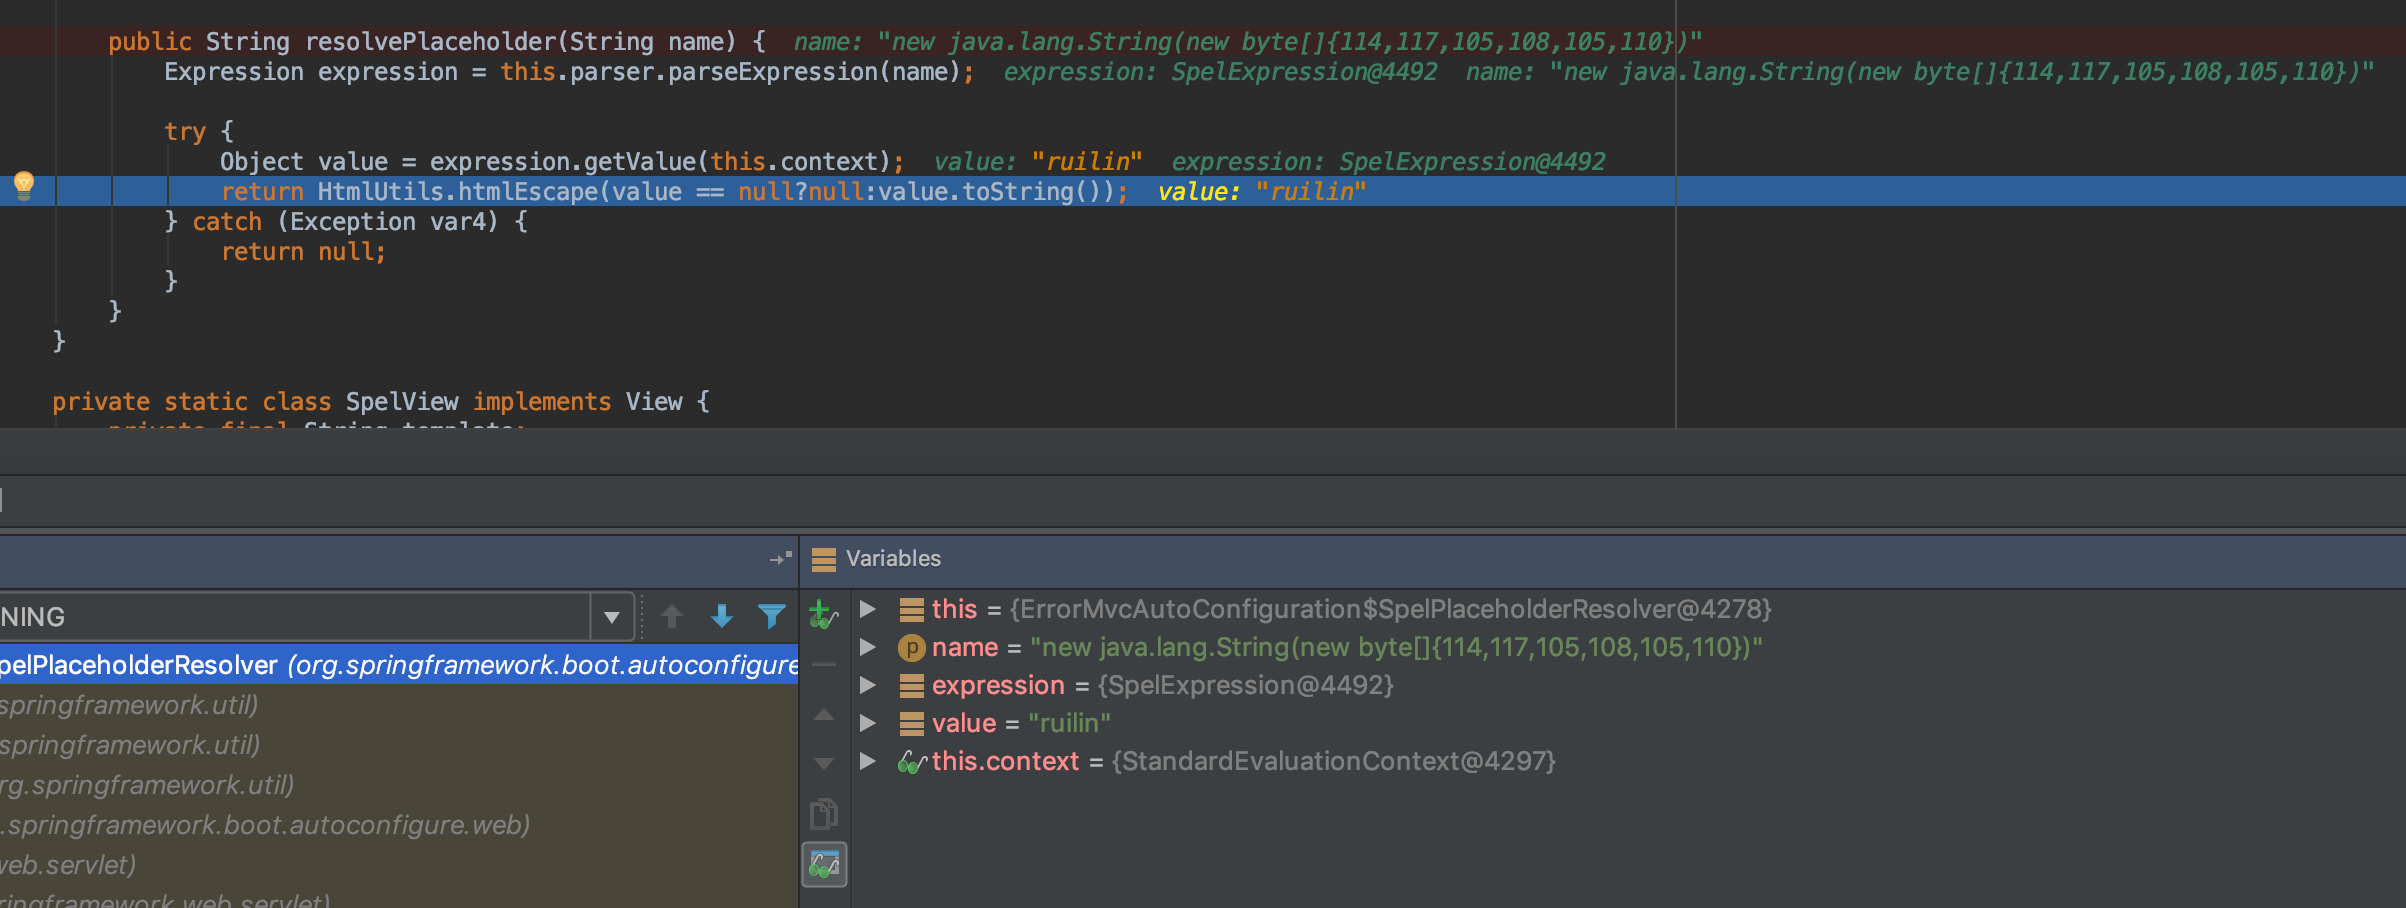The height and width of the screenshot is (908, 2406).
Task: Click the "ruilin" value in Variables panel
Action: (x=1069, y=723)
